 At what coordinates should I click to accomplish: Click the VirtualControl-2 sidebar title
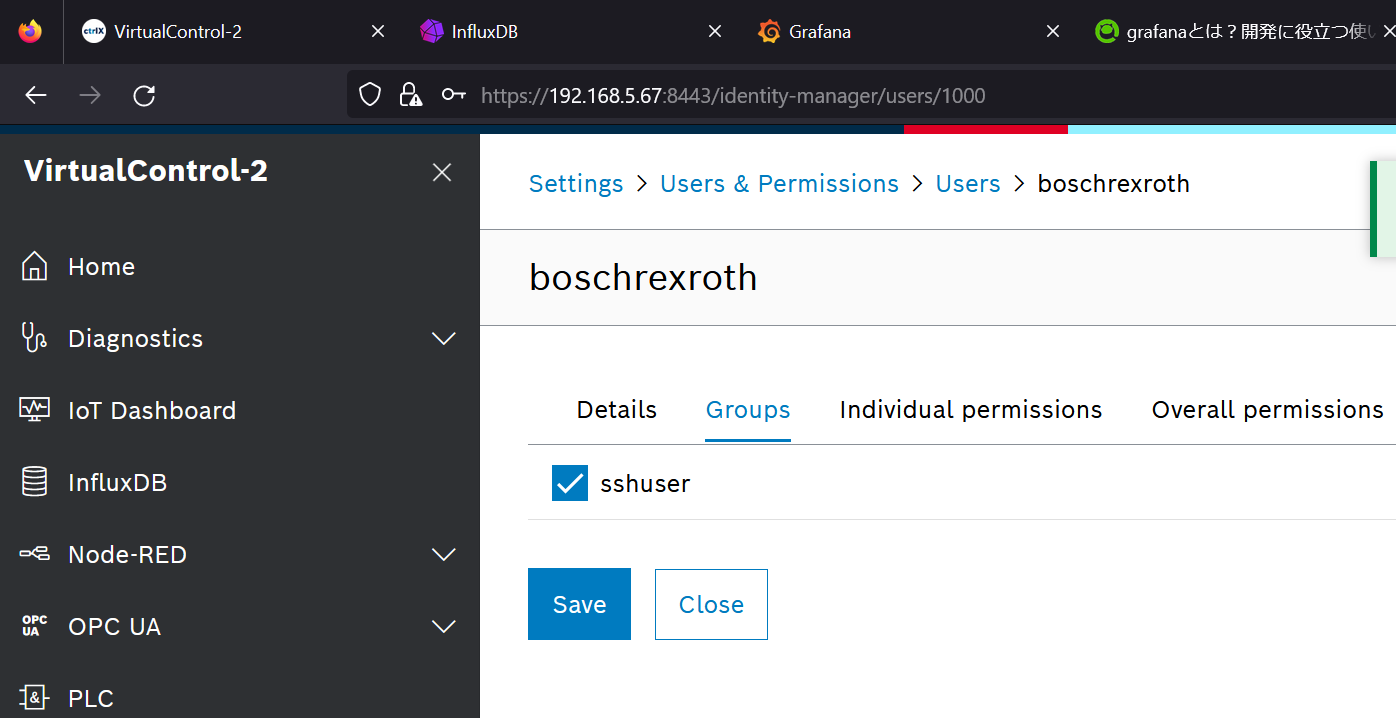[x=146, y=171]
